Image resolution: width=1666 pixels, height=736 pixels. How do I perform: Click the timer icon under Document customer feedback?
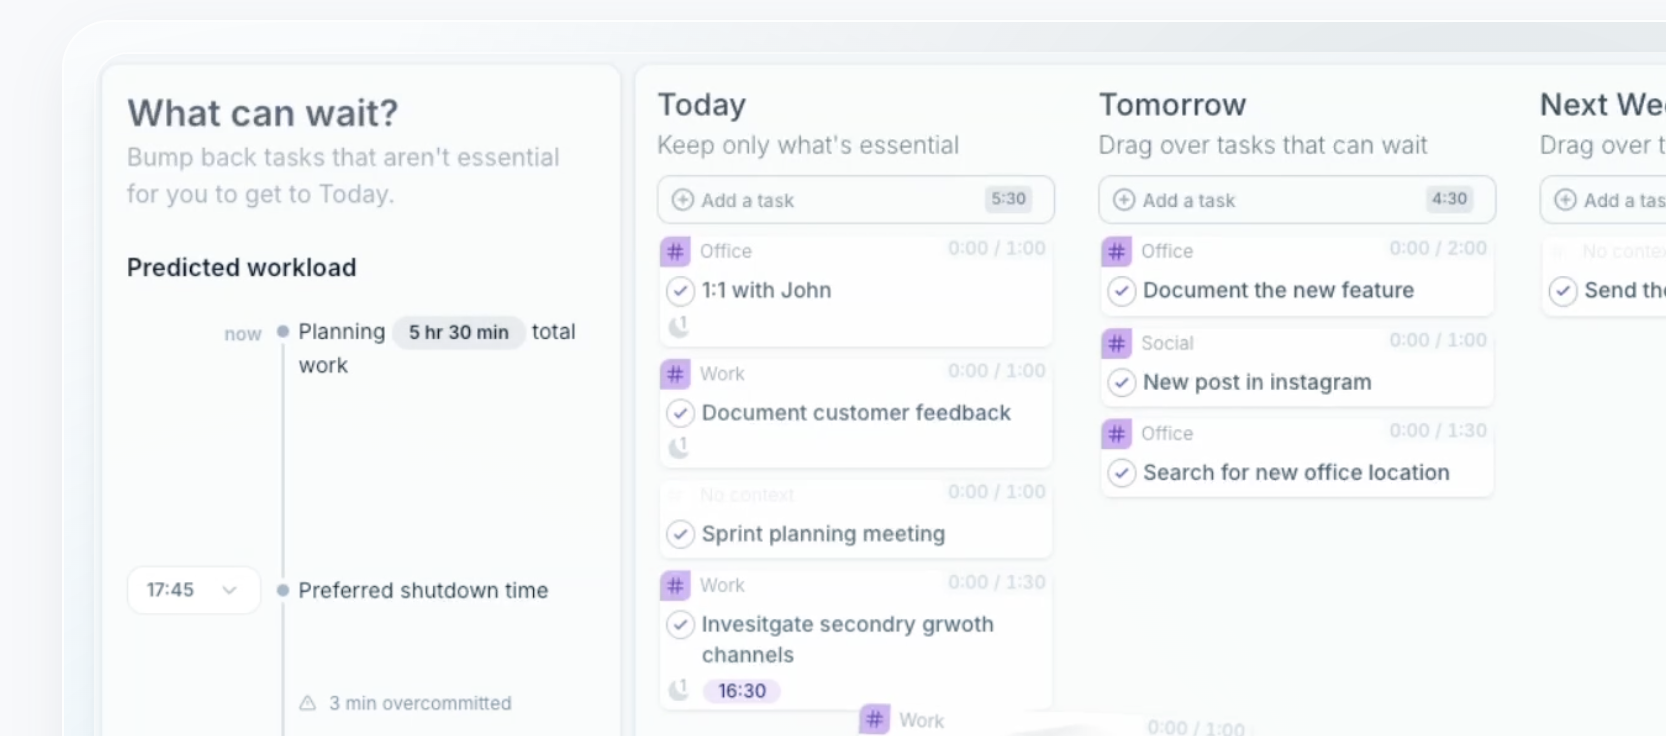tap(679, 447)
